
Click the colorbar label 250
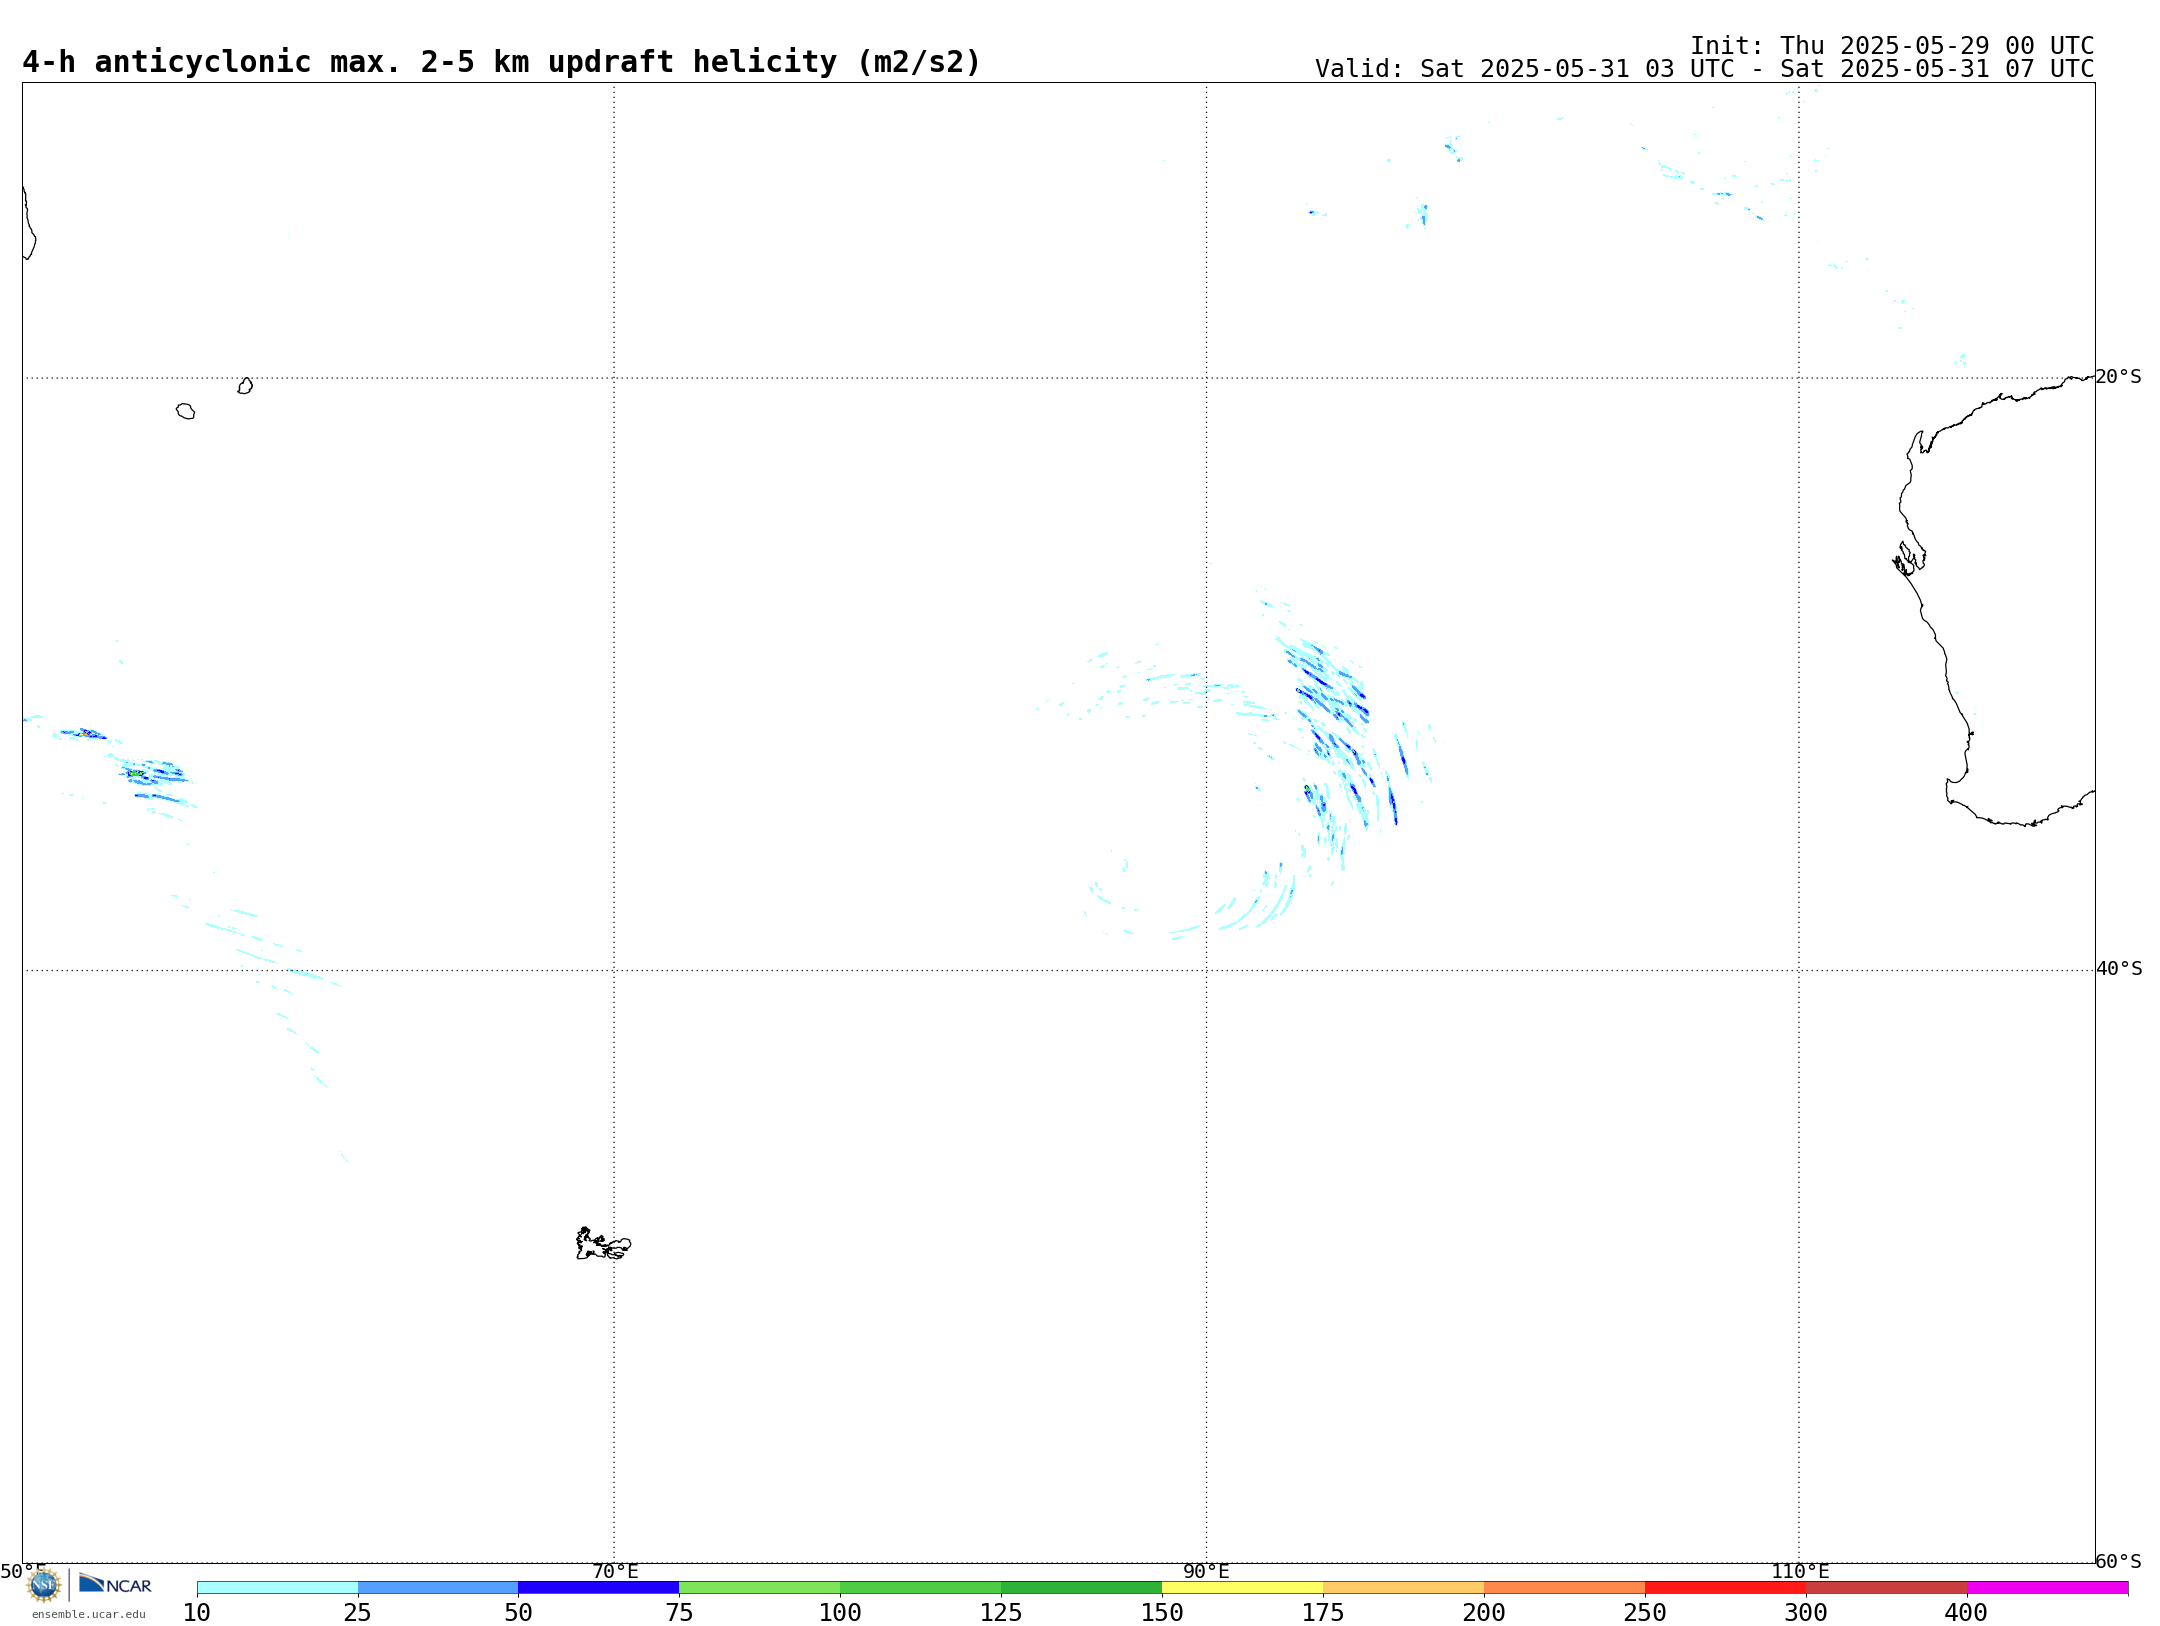point(1645,1612)
